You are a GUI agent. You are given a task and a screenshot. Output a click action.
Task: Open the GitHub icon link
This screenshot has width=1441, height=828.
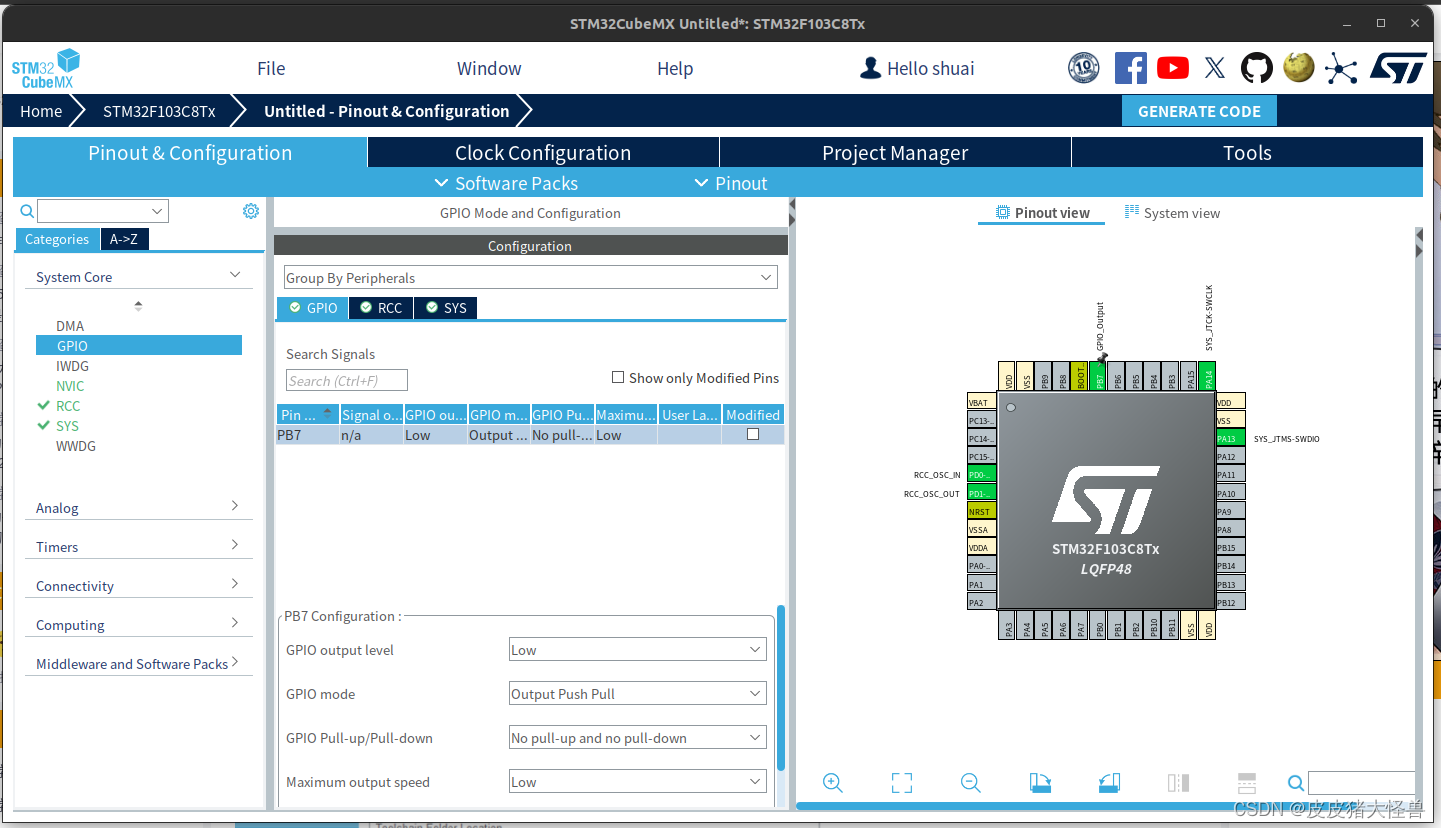tap(1257, 68)
